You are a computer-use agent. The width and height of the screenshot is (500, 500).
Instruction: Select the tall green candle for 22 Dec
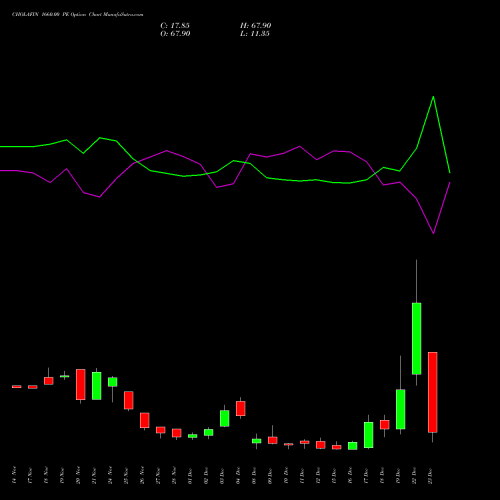tap(417, 339)
